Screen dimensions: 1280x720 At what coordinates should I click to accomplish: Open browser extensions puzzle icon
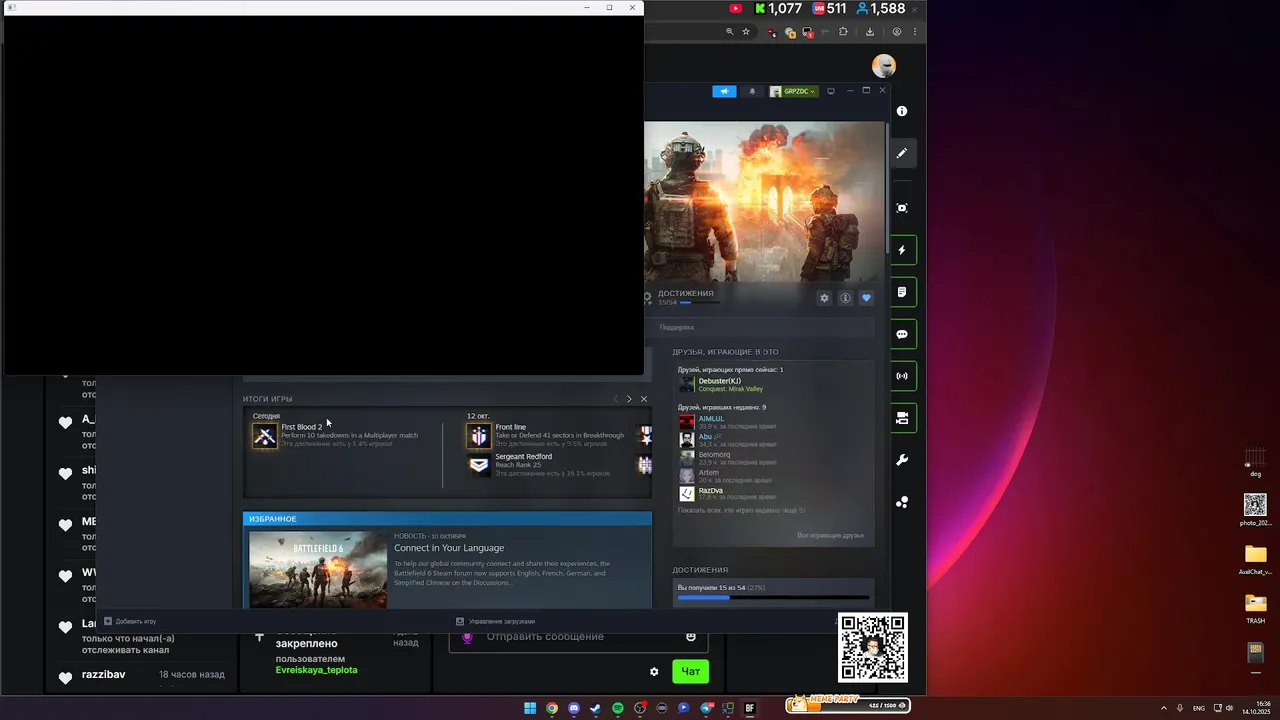[x=843, y=32]
